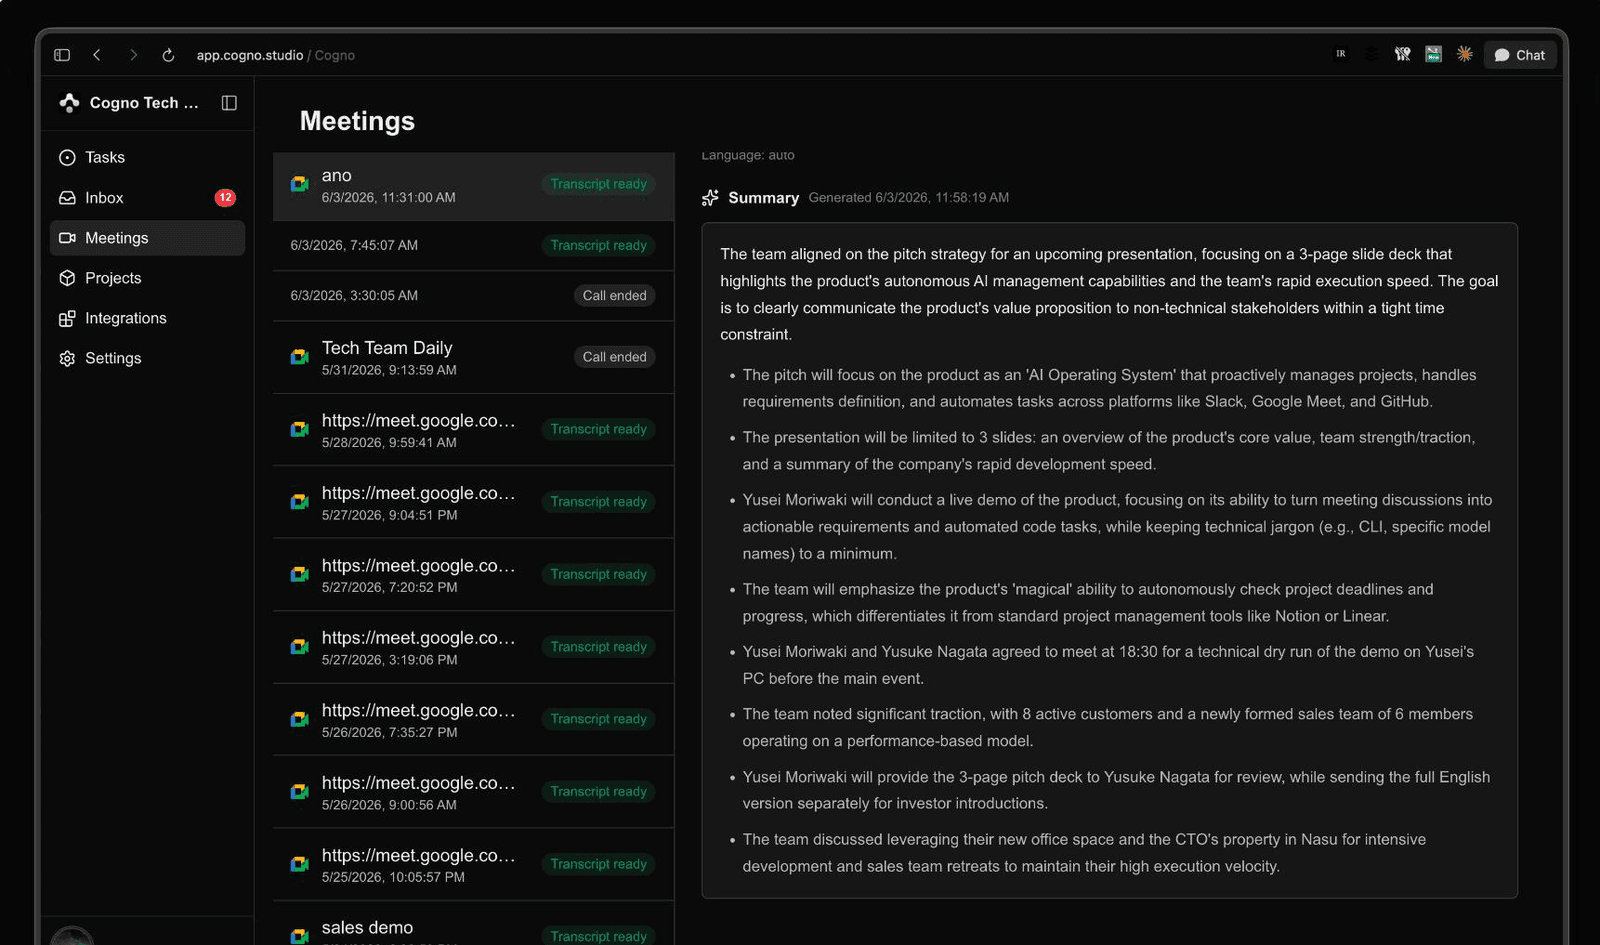Click the orange starburst extension icon
The width and height of the screenshot is (1600, 945).
click(x=1464, y=54)
